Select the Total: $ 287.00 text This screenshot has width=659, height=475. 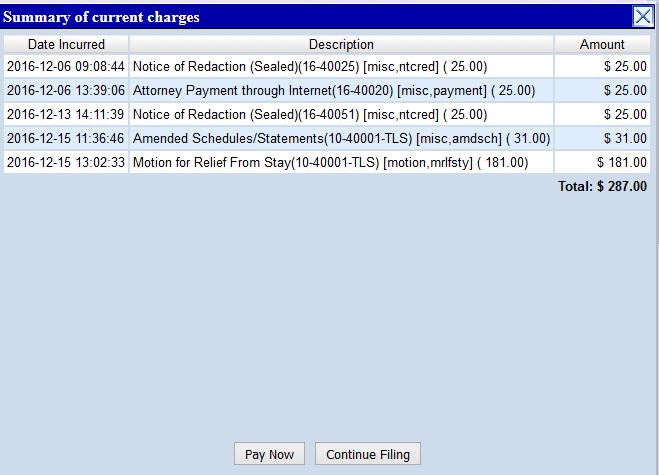(602, 186)
